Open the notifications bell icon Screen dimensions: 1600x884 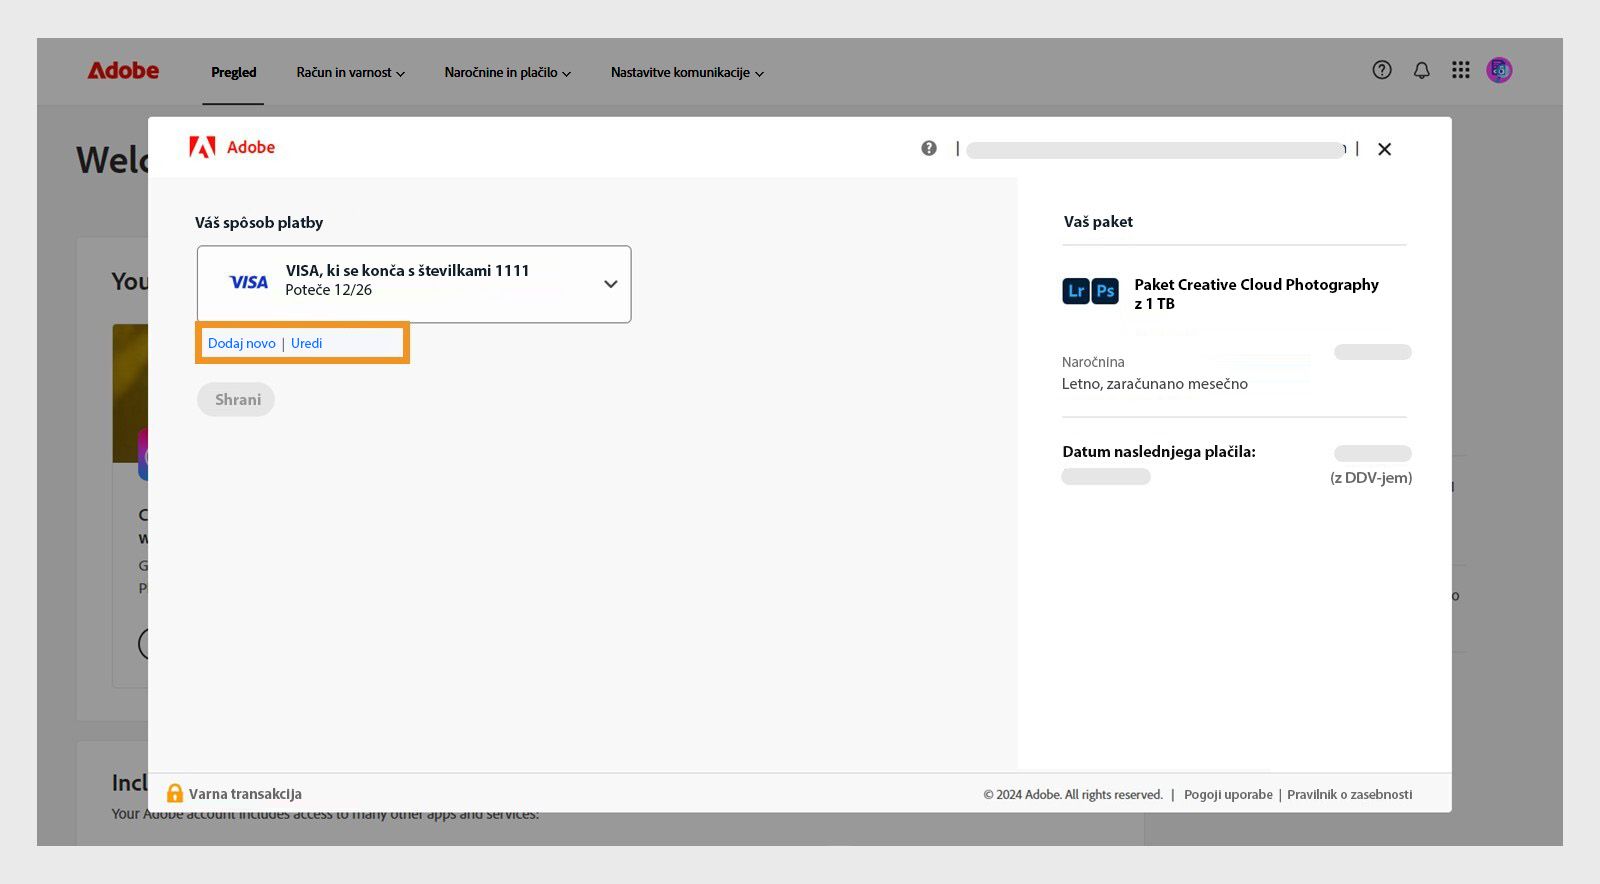(x=1421, y=70)
